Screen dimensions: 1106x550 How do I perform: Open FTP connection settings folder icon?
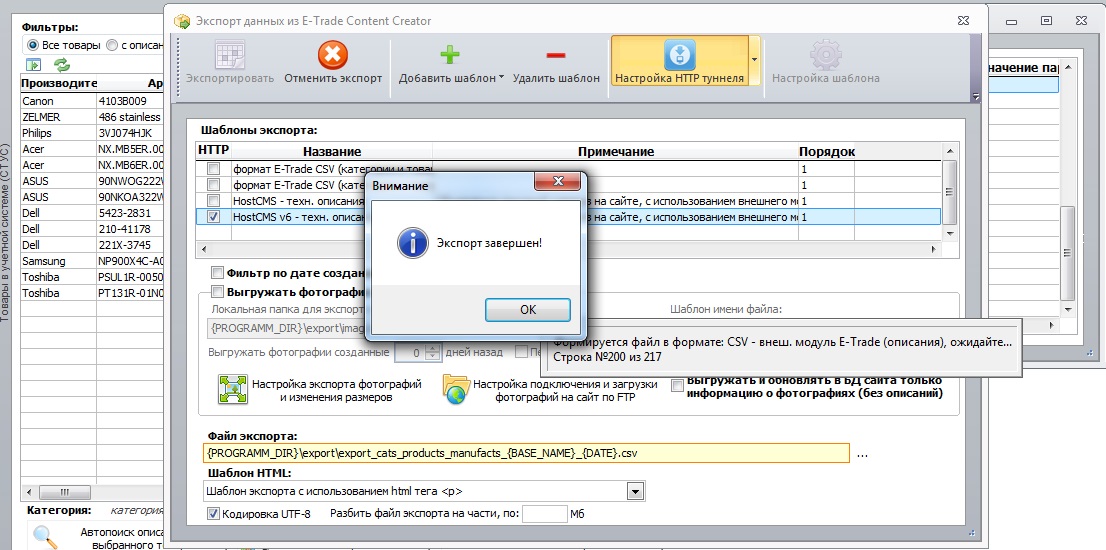(456, 390)
